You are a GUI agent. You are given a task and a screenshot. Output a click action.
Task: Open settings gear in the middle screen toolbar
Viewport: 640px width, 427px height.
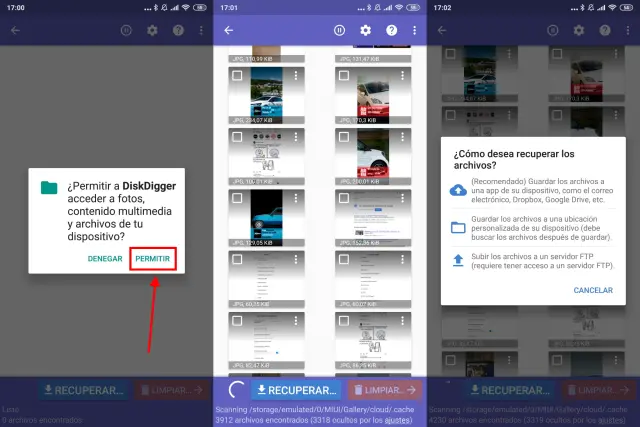coord(365,30)
